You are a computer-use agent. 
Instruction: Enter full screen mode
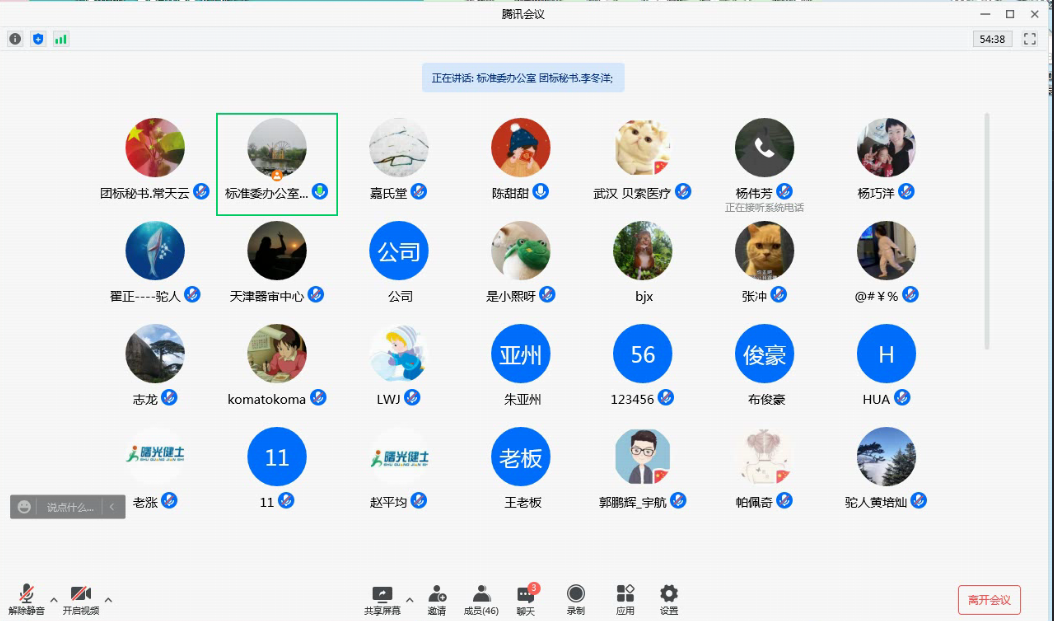pos(1030,39)
